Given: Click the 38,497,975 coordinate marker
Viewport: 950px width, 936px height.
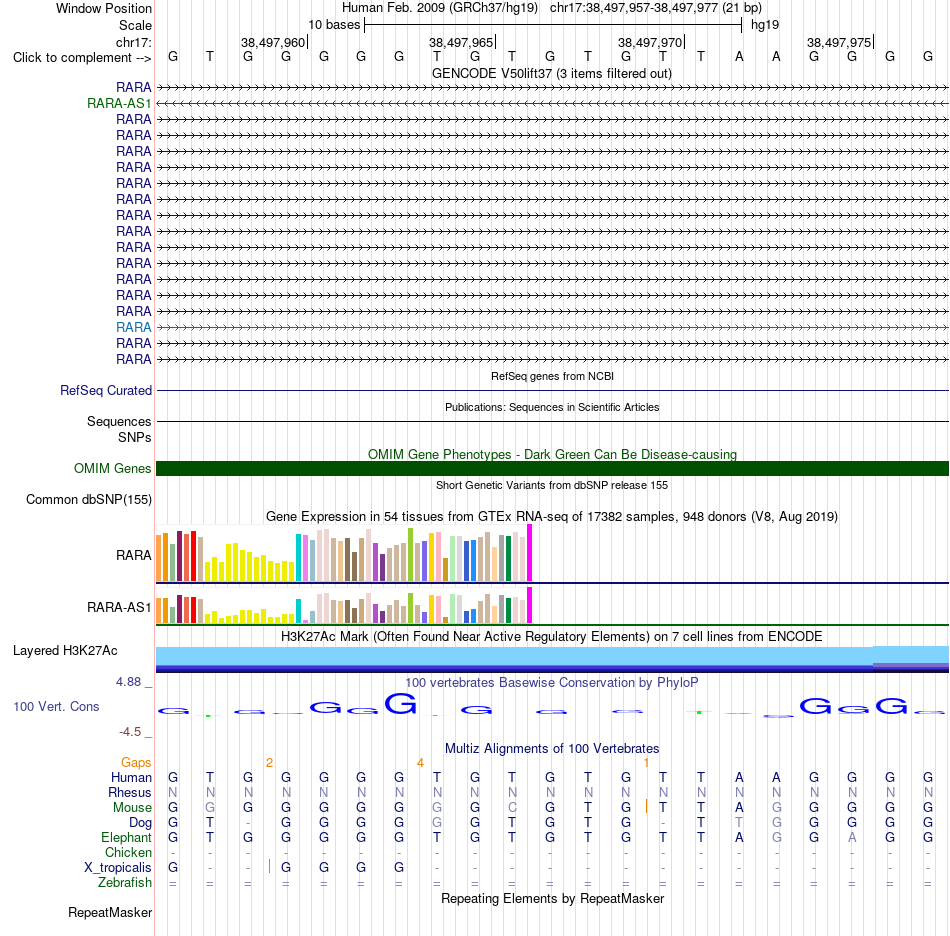Looking at the screenshot, I should [839, 42].
